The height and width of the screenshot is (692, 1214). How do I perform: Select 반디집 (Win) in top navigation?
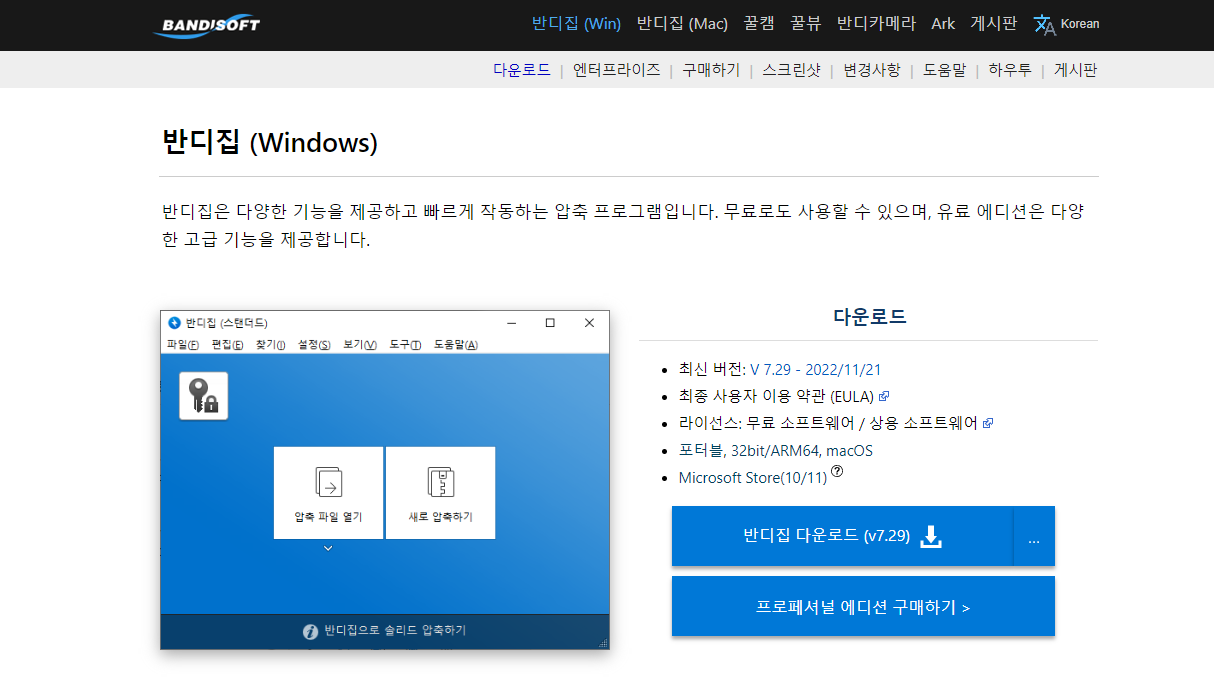(576, 24)
